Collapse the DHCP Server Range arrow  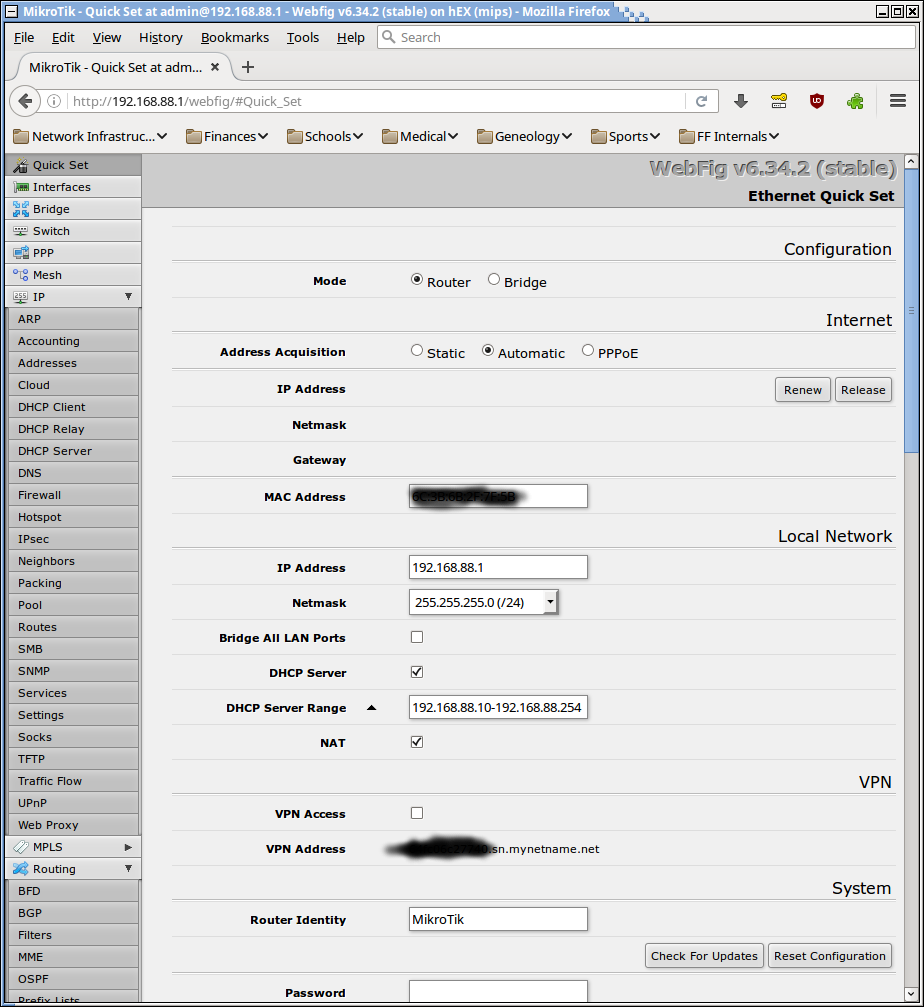click(371, 708)
